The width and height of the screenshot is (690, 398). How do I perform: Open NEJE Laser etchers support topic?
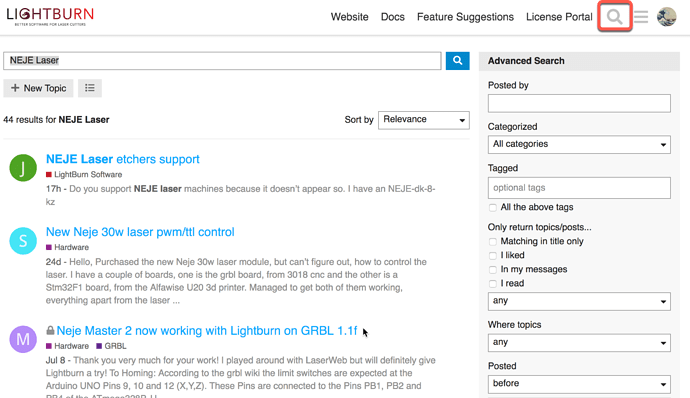click(123, 159)
